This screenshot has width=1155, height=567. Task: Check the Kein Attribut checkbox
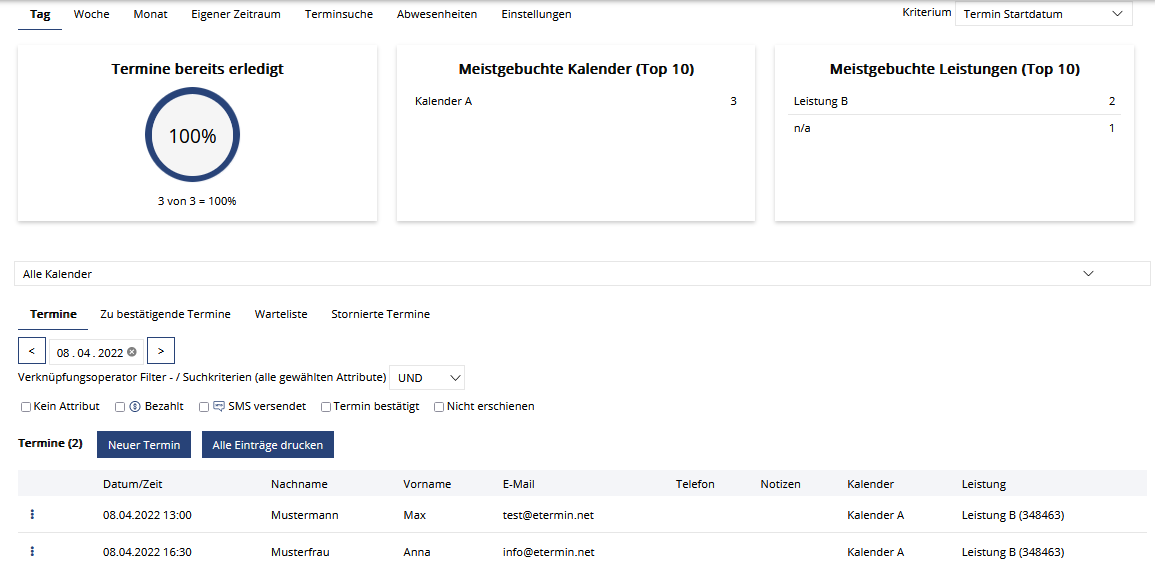[x=26, y=406]
